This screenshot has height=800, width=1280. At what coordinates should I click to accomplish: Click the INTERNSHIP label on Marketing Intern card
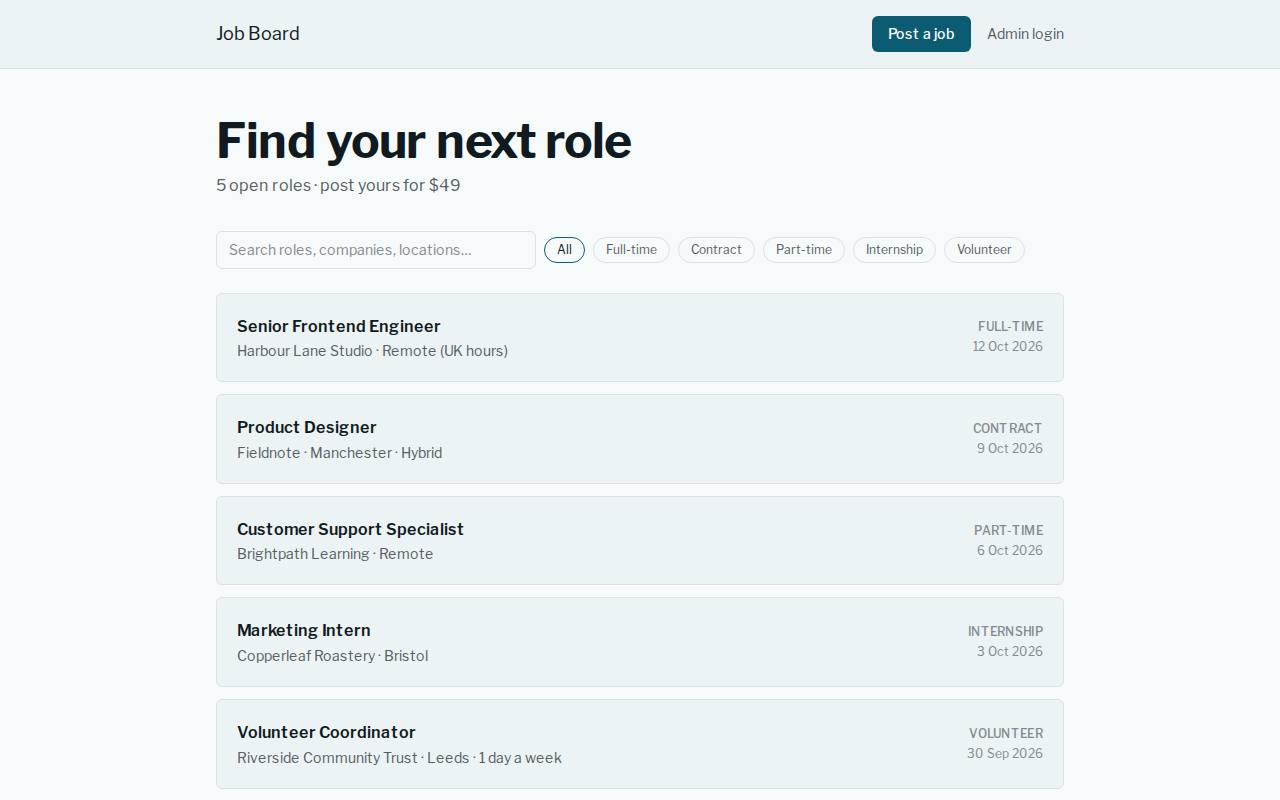click(x=1005, y=631)
